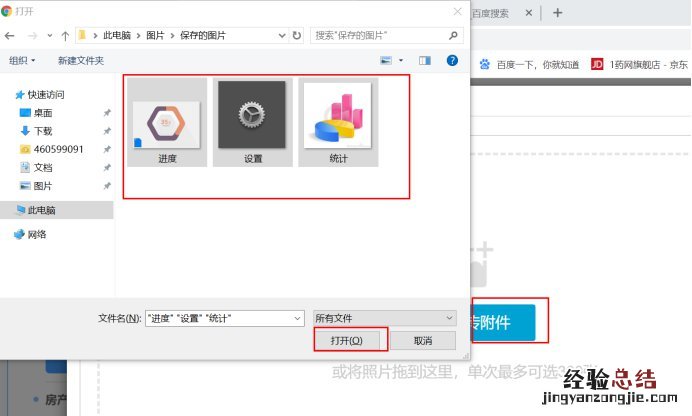Refresh the folder view

click(x=297, y=35)
